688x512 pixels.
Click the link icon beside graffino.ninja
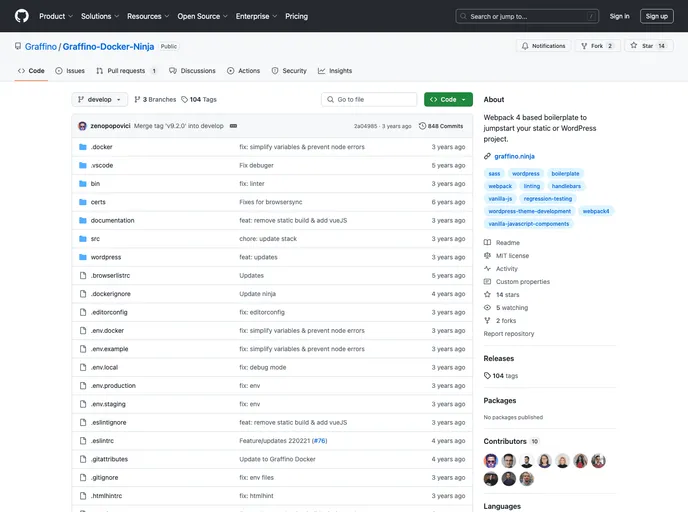(487, 156)
